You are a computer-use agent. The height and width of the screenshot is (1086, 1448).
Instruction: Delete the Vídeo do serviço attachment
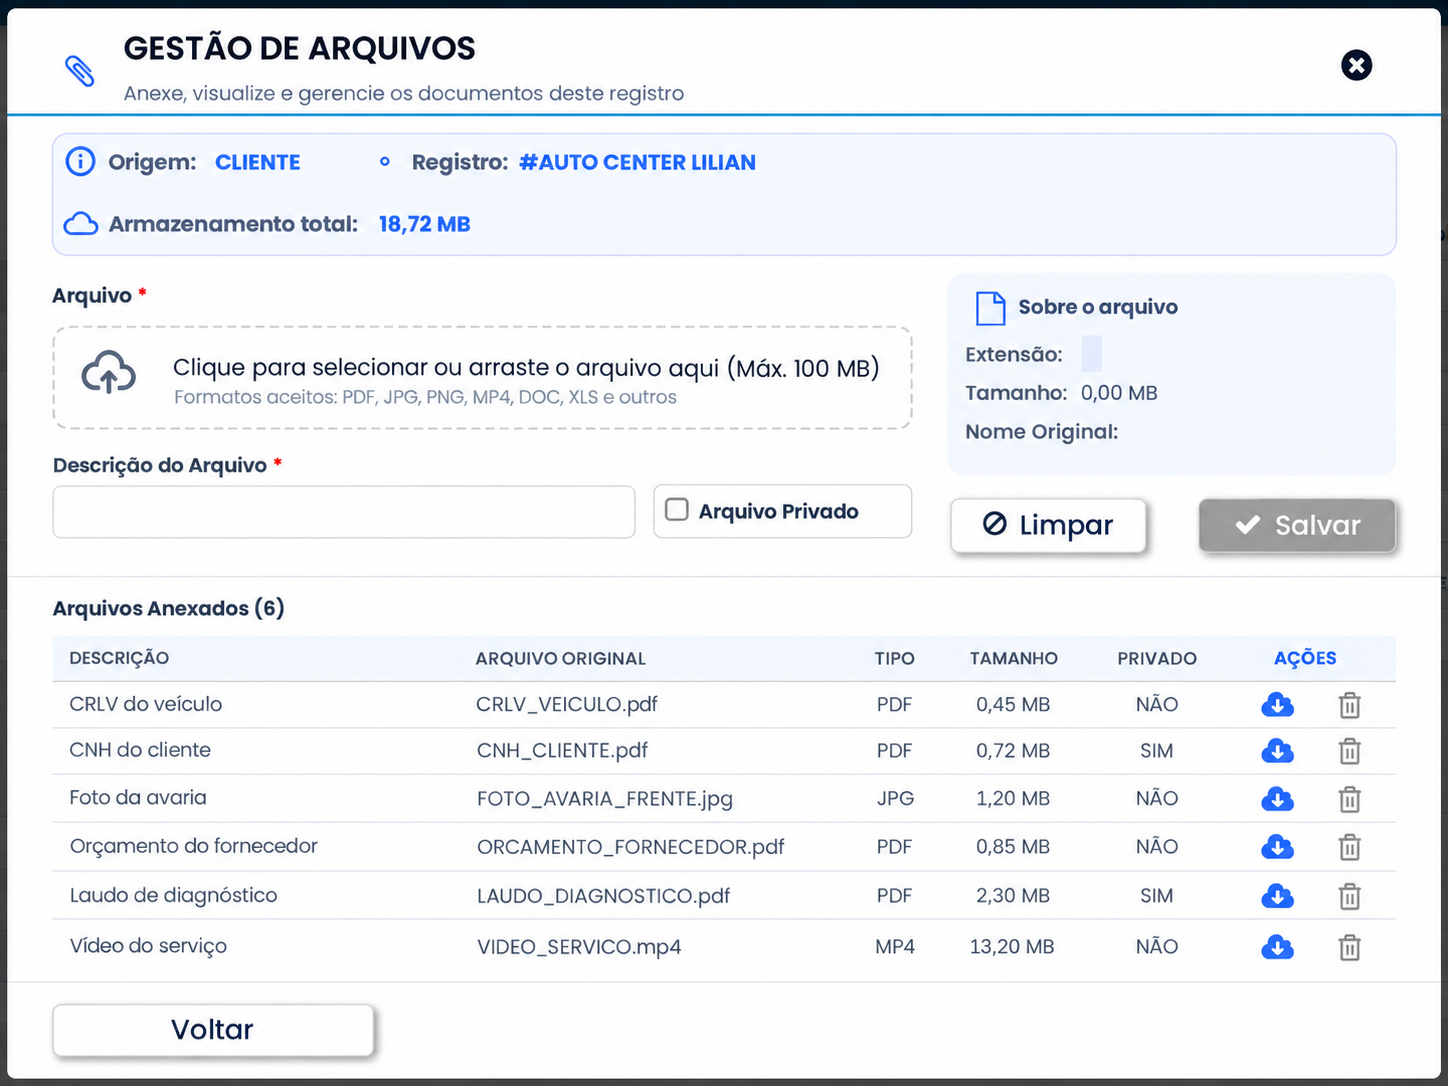pos(1349,947)
